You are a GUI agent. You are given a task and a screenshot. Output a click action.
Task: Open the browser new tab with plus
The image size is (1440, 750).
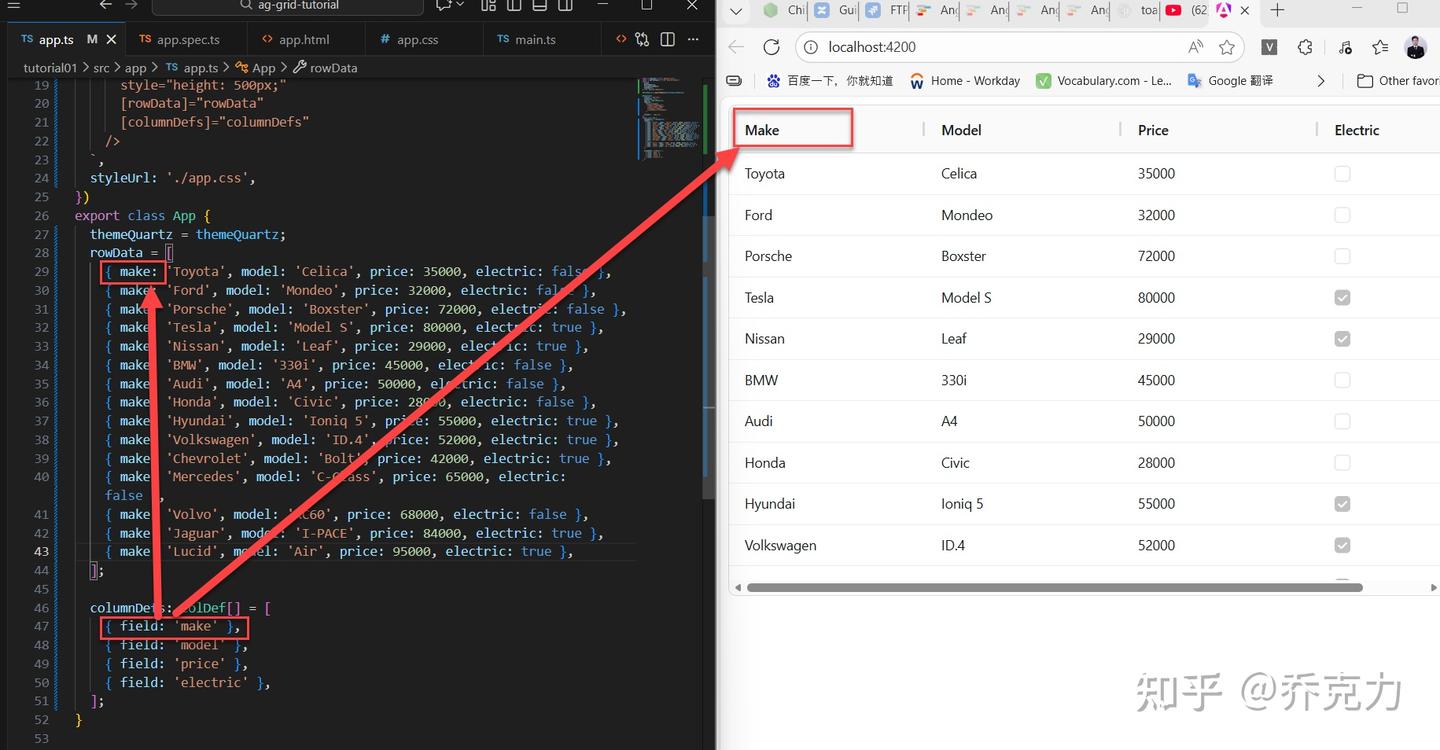point(1277,10)
